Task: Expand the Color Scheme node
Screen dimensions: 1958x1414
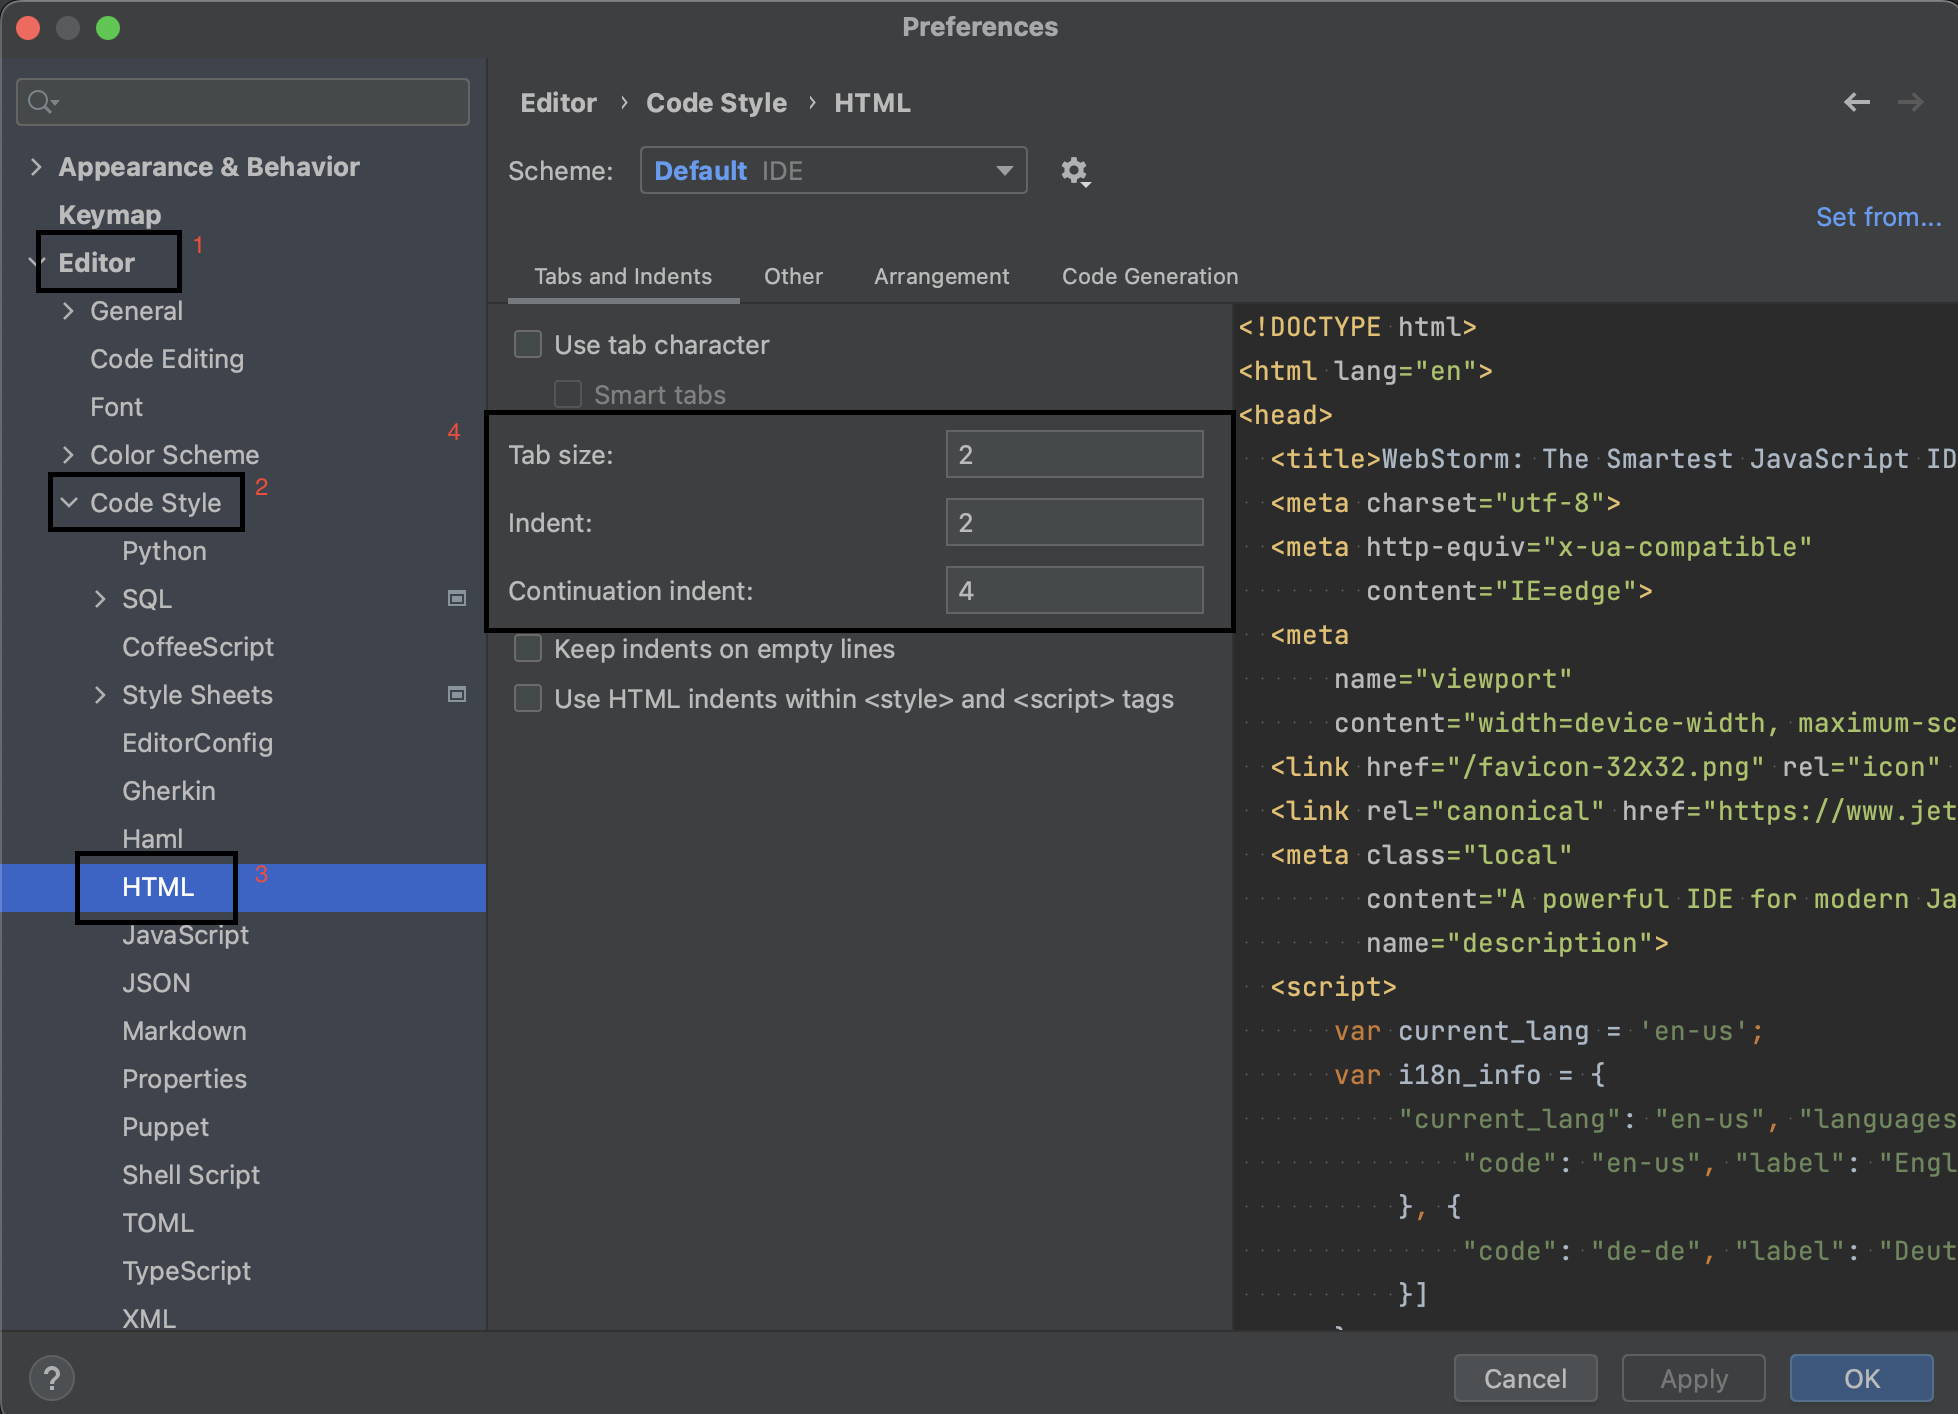Action: tap(68, 455)
